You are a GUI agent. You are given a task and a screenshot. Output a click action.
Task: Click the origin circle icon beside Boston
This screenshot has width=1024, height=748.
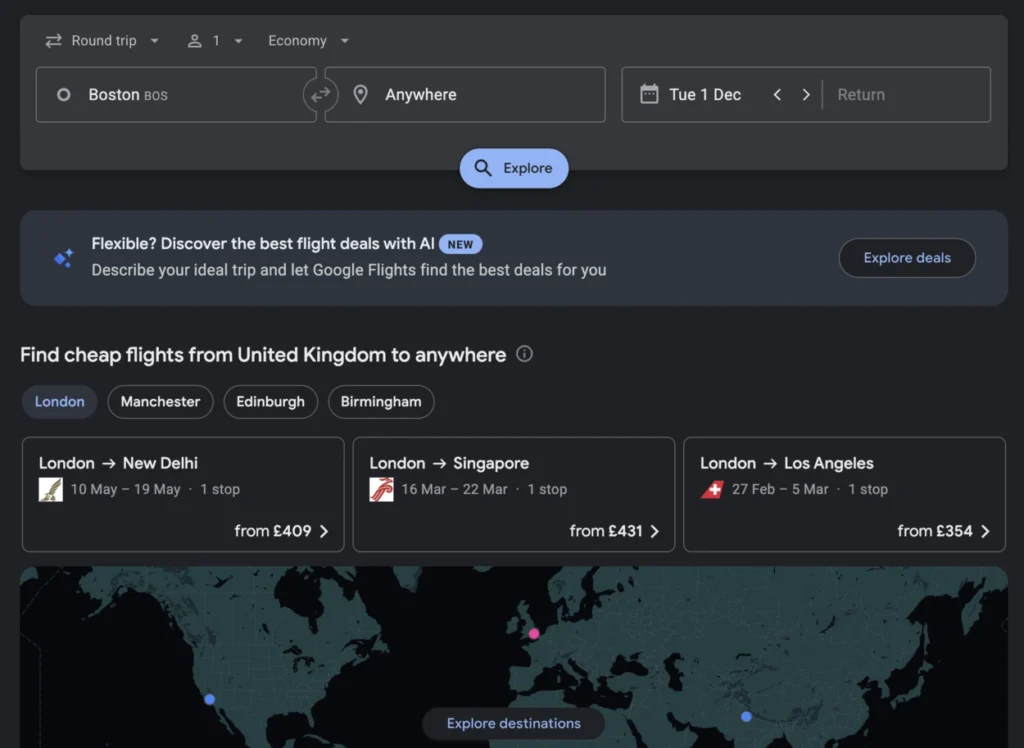(62, 94)
